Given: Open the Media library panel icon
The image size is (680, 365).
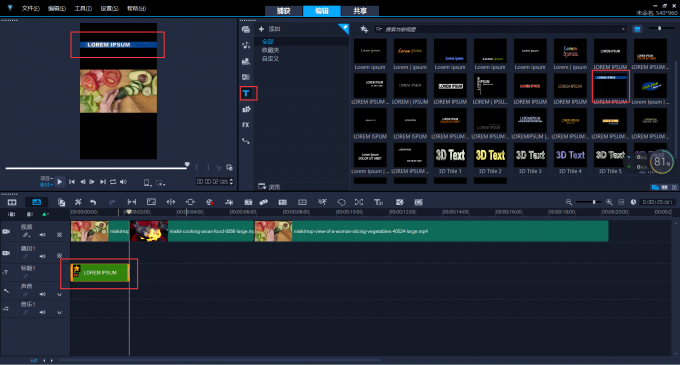Looking at the screenshot, I should tap(246, 29).
